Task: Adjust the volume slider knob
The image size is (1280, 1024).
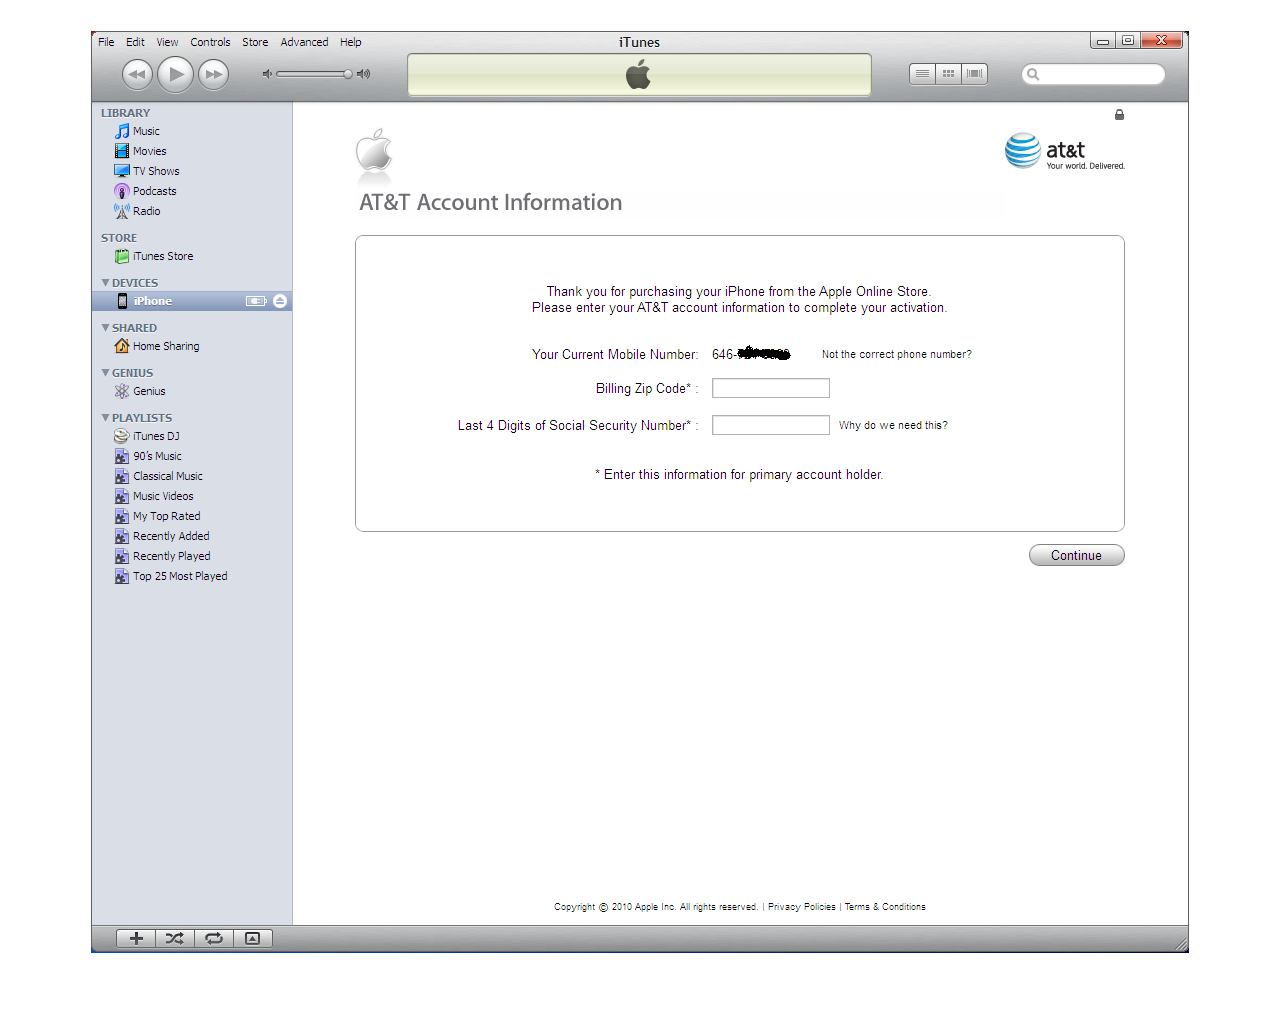Action: [348, 74]
